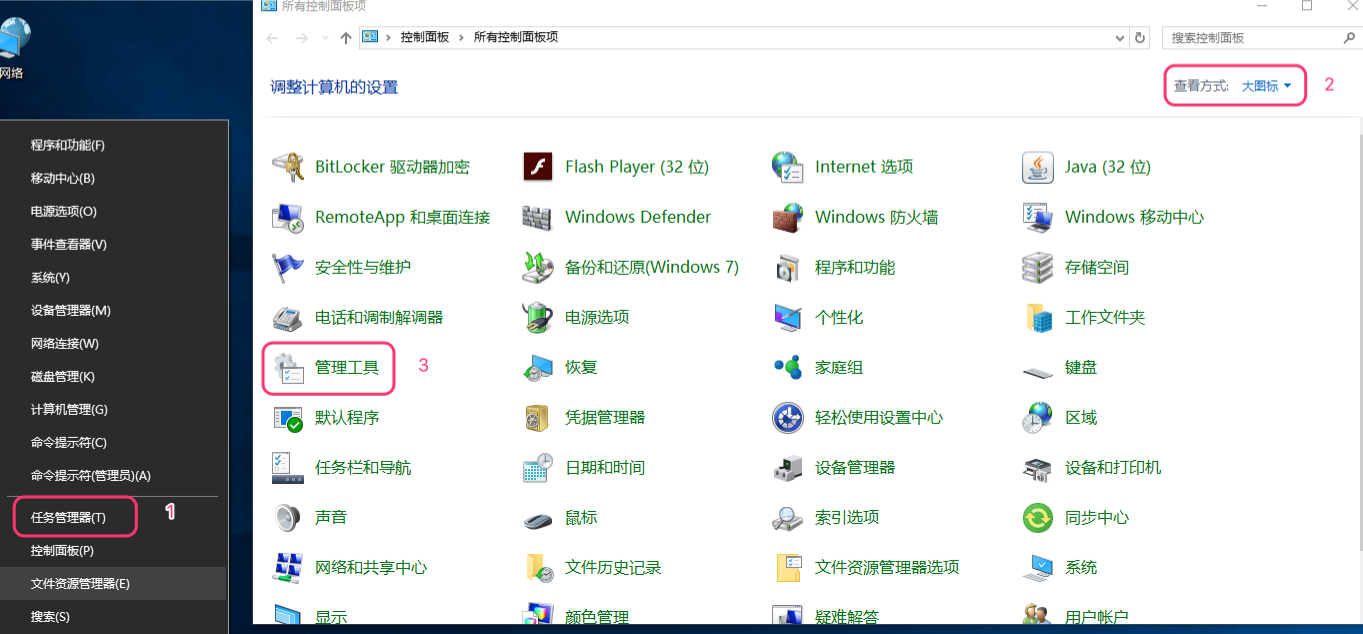Screen dimensions: 1363x634
Task: Click the 电源选项 link in control panel
Action: pyautogui.click(x=597, y=318)
